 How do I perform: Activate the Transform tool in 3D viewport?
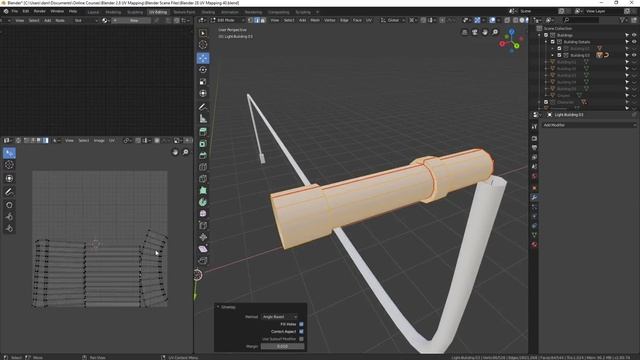point(203,93)
